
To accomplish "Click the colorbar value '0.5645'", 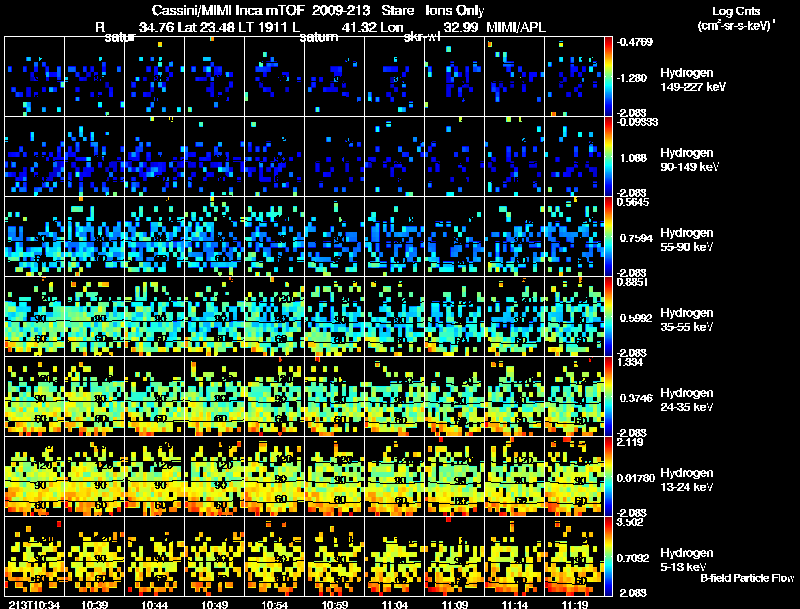I will coord(633,202).
